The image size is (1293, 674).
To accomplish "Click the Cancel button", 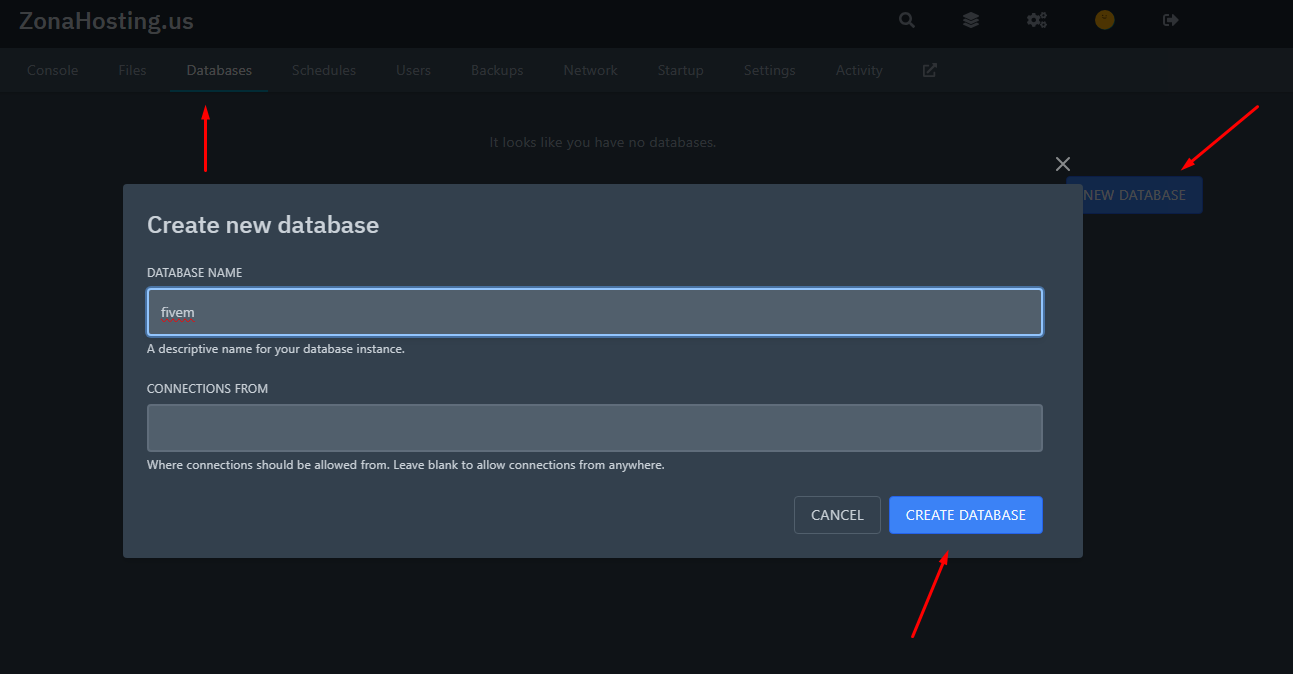I will [x=837, y=515].
